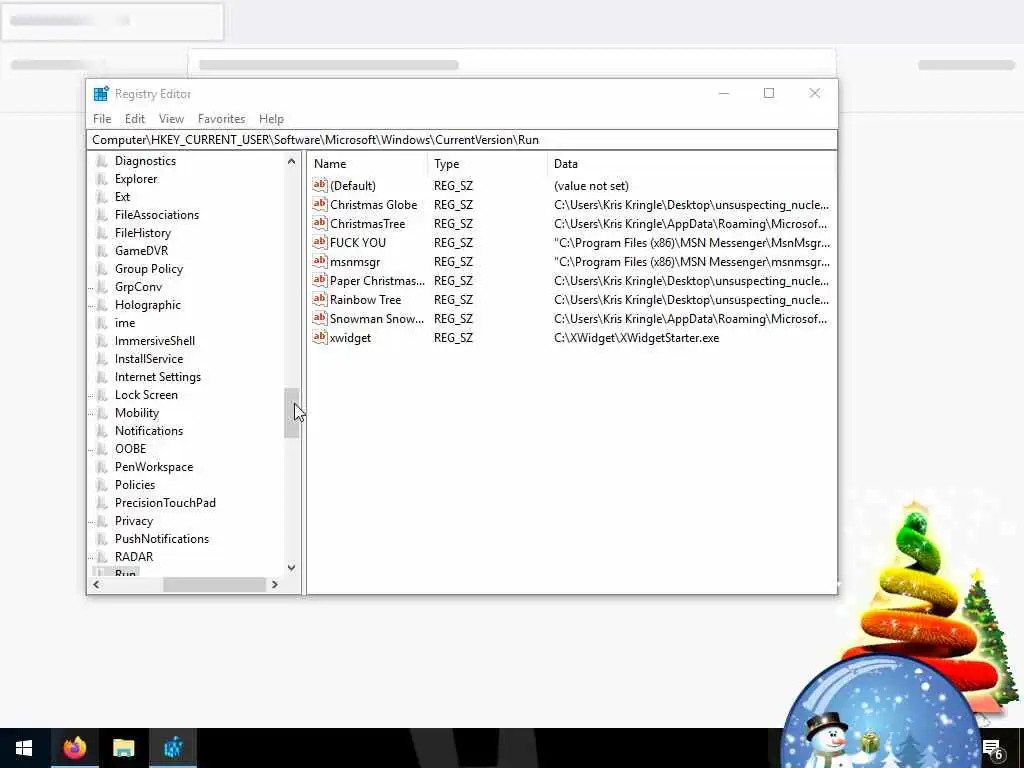This screenshot has height=768, width=1024.
Task: Select the PushNotifications key
Action: [161, 539]
